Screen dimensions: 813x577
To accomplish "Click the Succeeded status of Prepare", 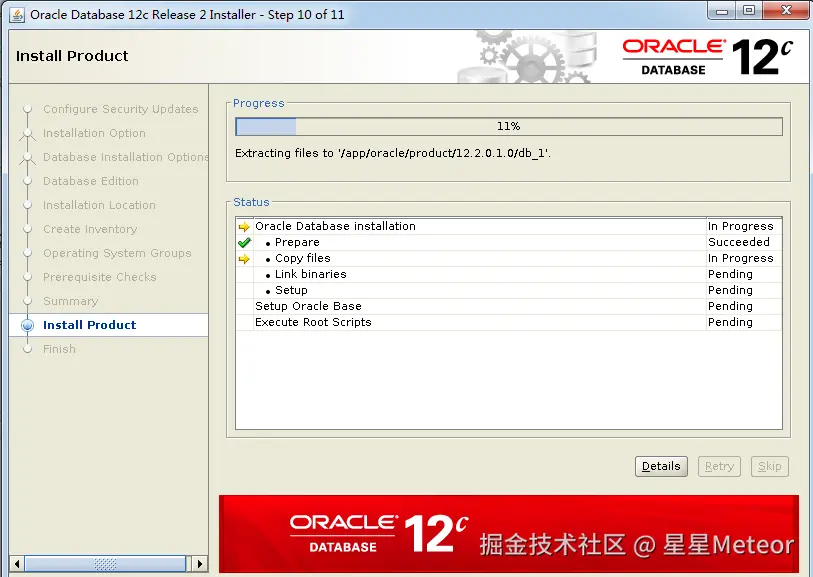I will coord(739,242).
